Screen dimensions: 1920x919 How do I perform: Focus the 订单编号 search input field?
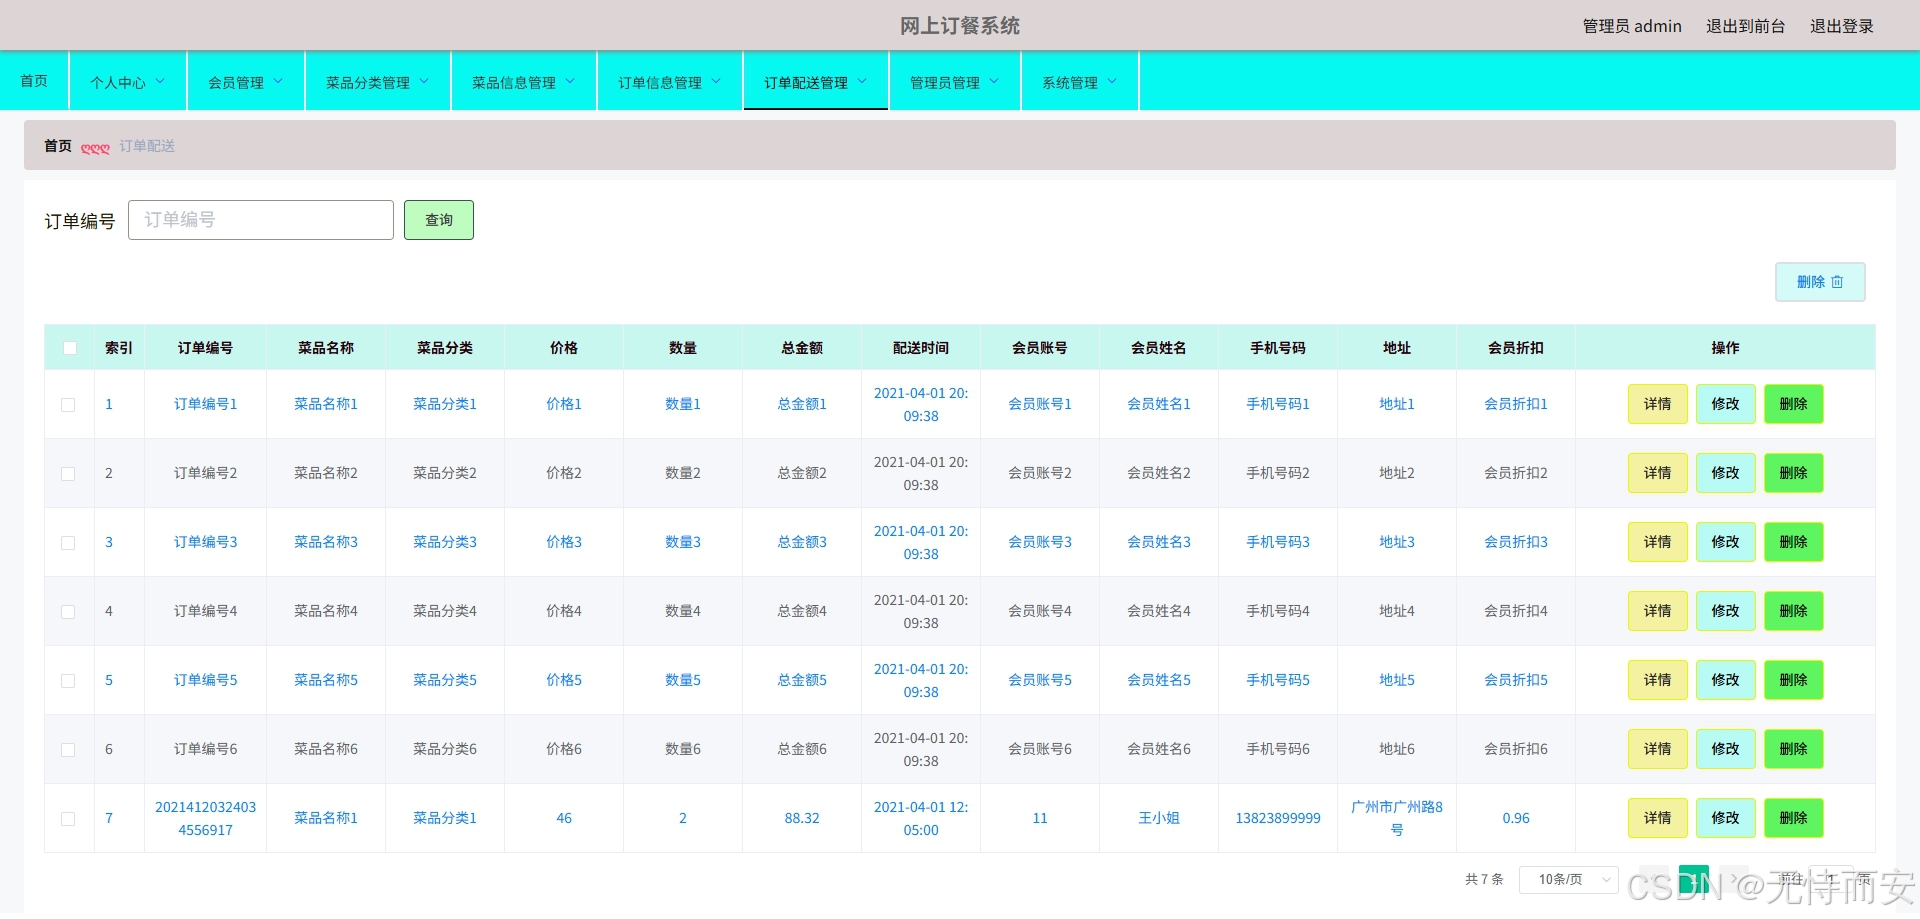pyautogui.click(x=261, y=220)
